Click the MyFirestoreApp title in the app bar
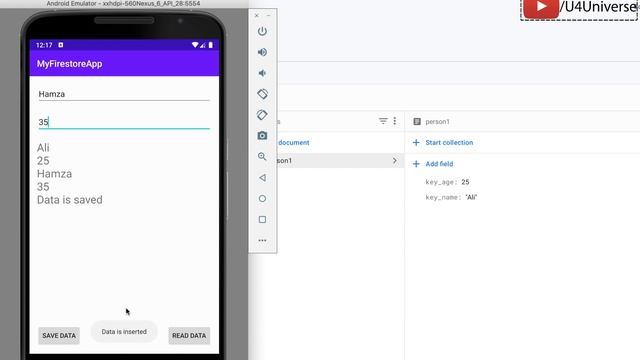Screen dimensions: 640x360 (69, 64)
